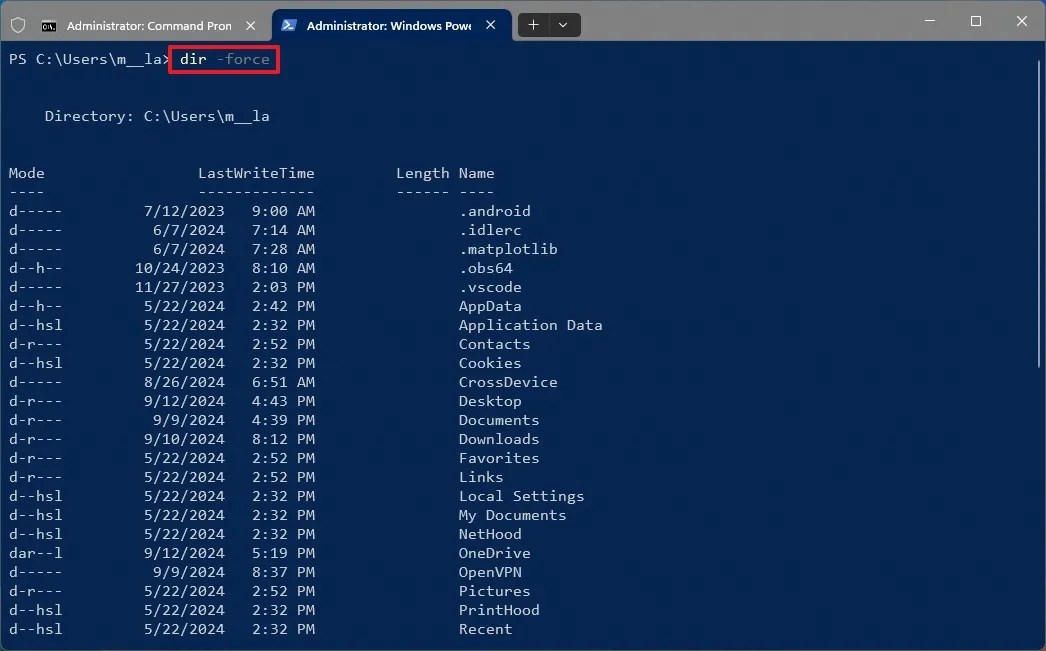This screenshot has height=651, width=1046.
Task: Close the Windows PowerShell tab with its X
Action: [x=489, y=24]
